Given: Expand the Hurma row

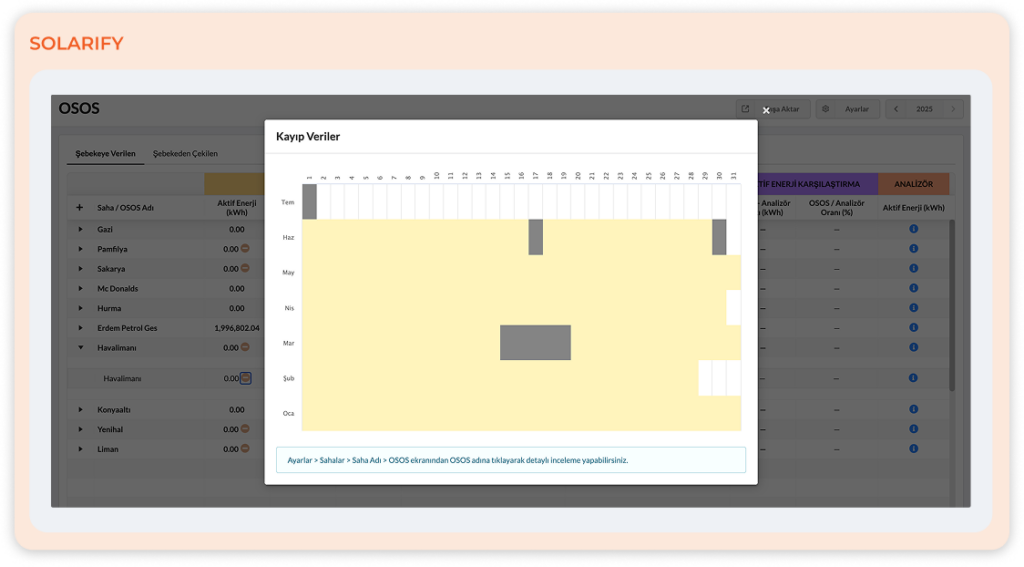Looking at the screenshot, I should click(x=80, y=308).
